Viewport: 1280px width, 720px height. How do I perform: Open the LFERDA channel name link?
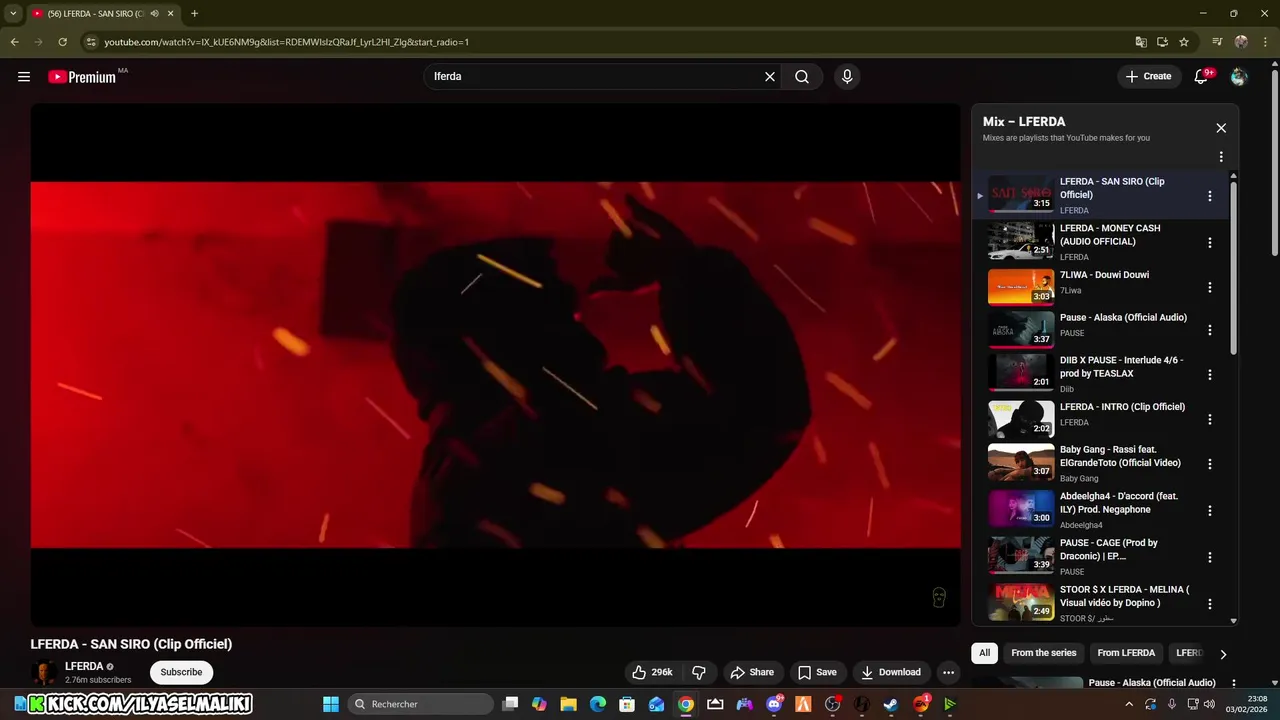pos(84,666)
